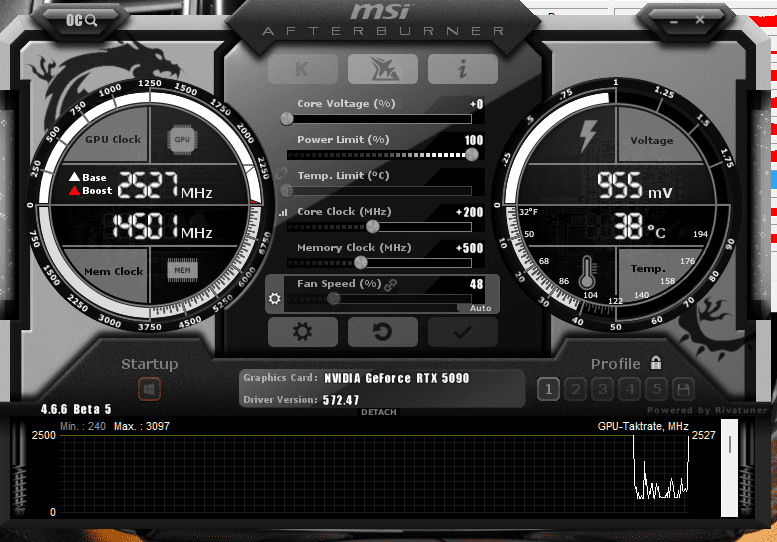Close the Afterburner window

(700, 20)
